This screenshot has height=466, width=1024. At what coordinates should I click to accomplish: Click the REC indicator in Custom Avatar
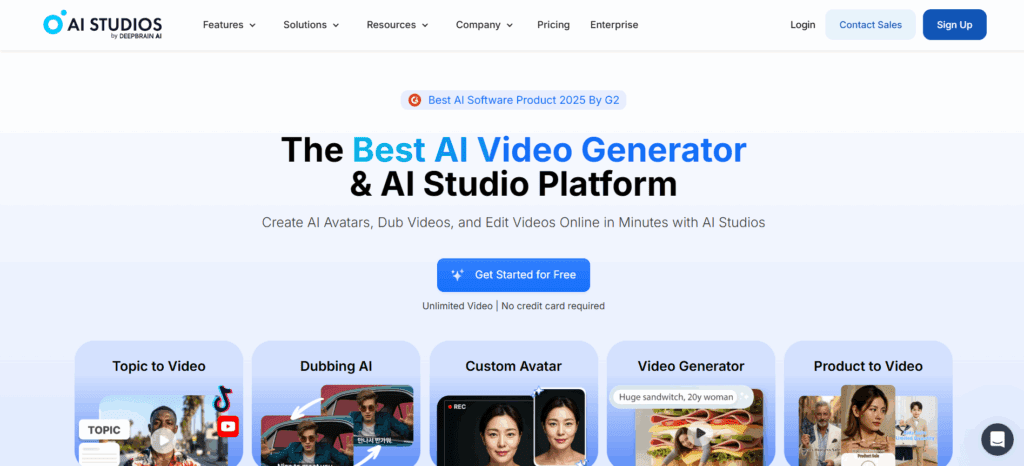click(x=456, y=406)
